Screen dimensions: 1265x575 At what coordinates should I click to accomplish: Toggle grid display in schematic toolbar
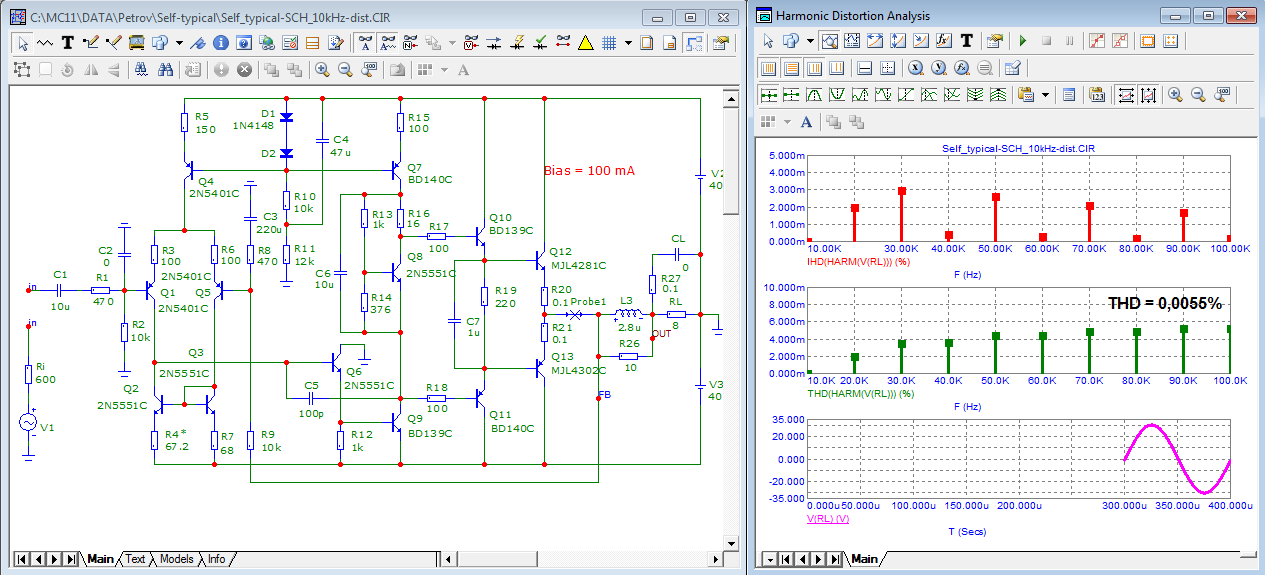click(608, 43)
